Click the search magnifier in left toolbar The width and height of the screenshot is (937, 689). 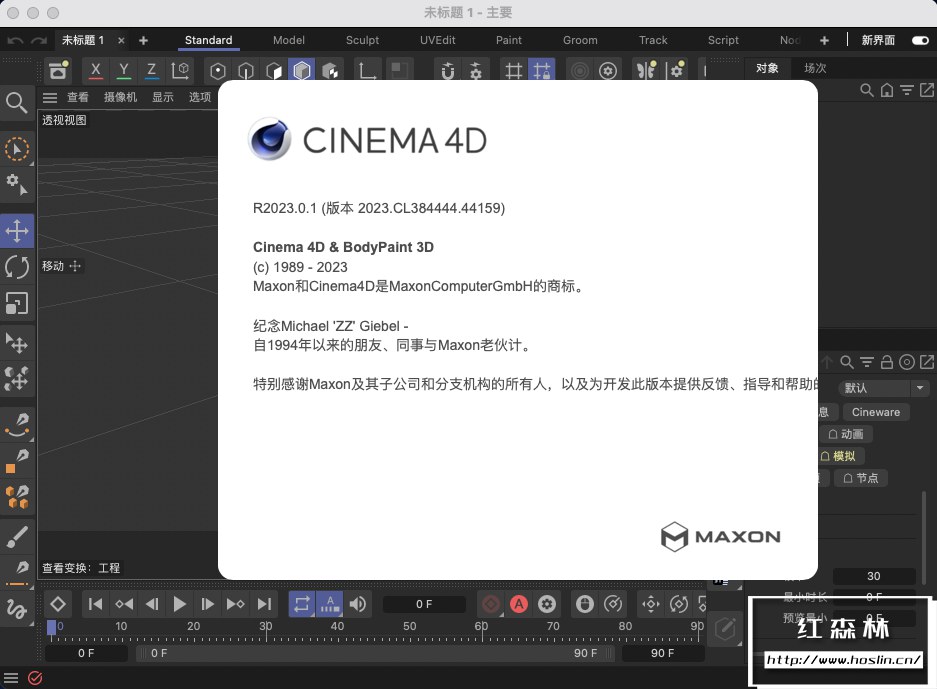[x=16, y=103]
